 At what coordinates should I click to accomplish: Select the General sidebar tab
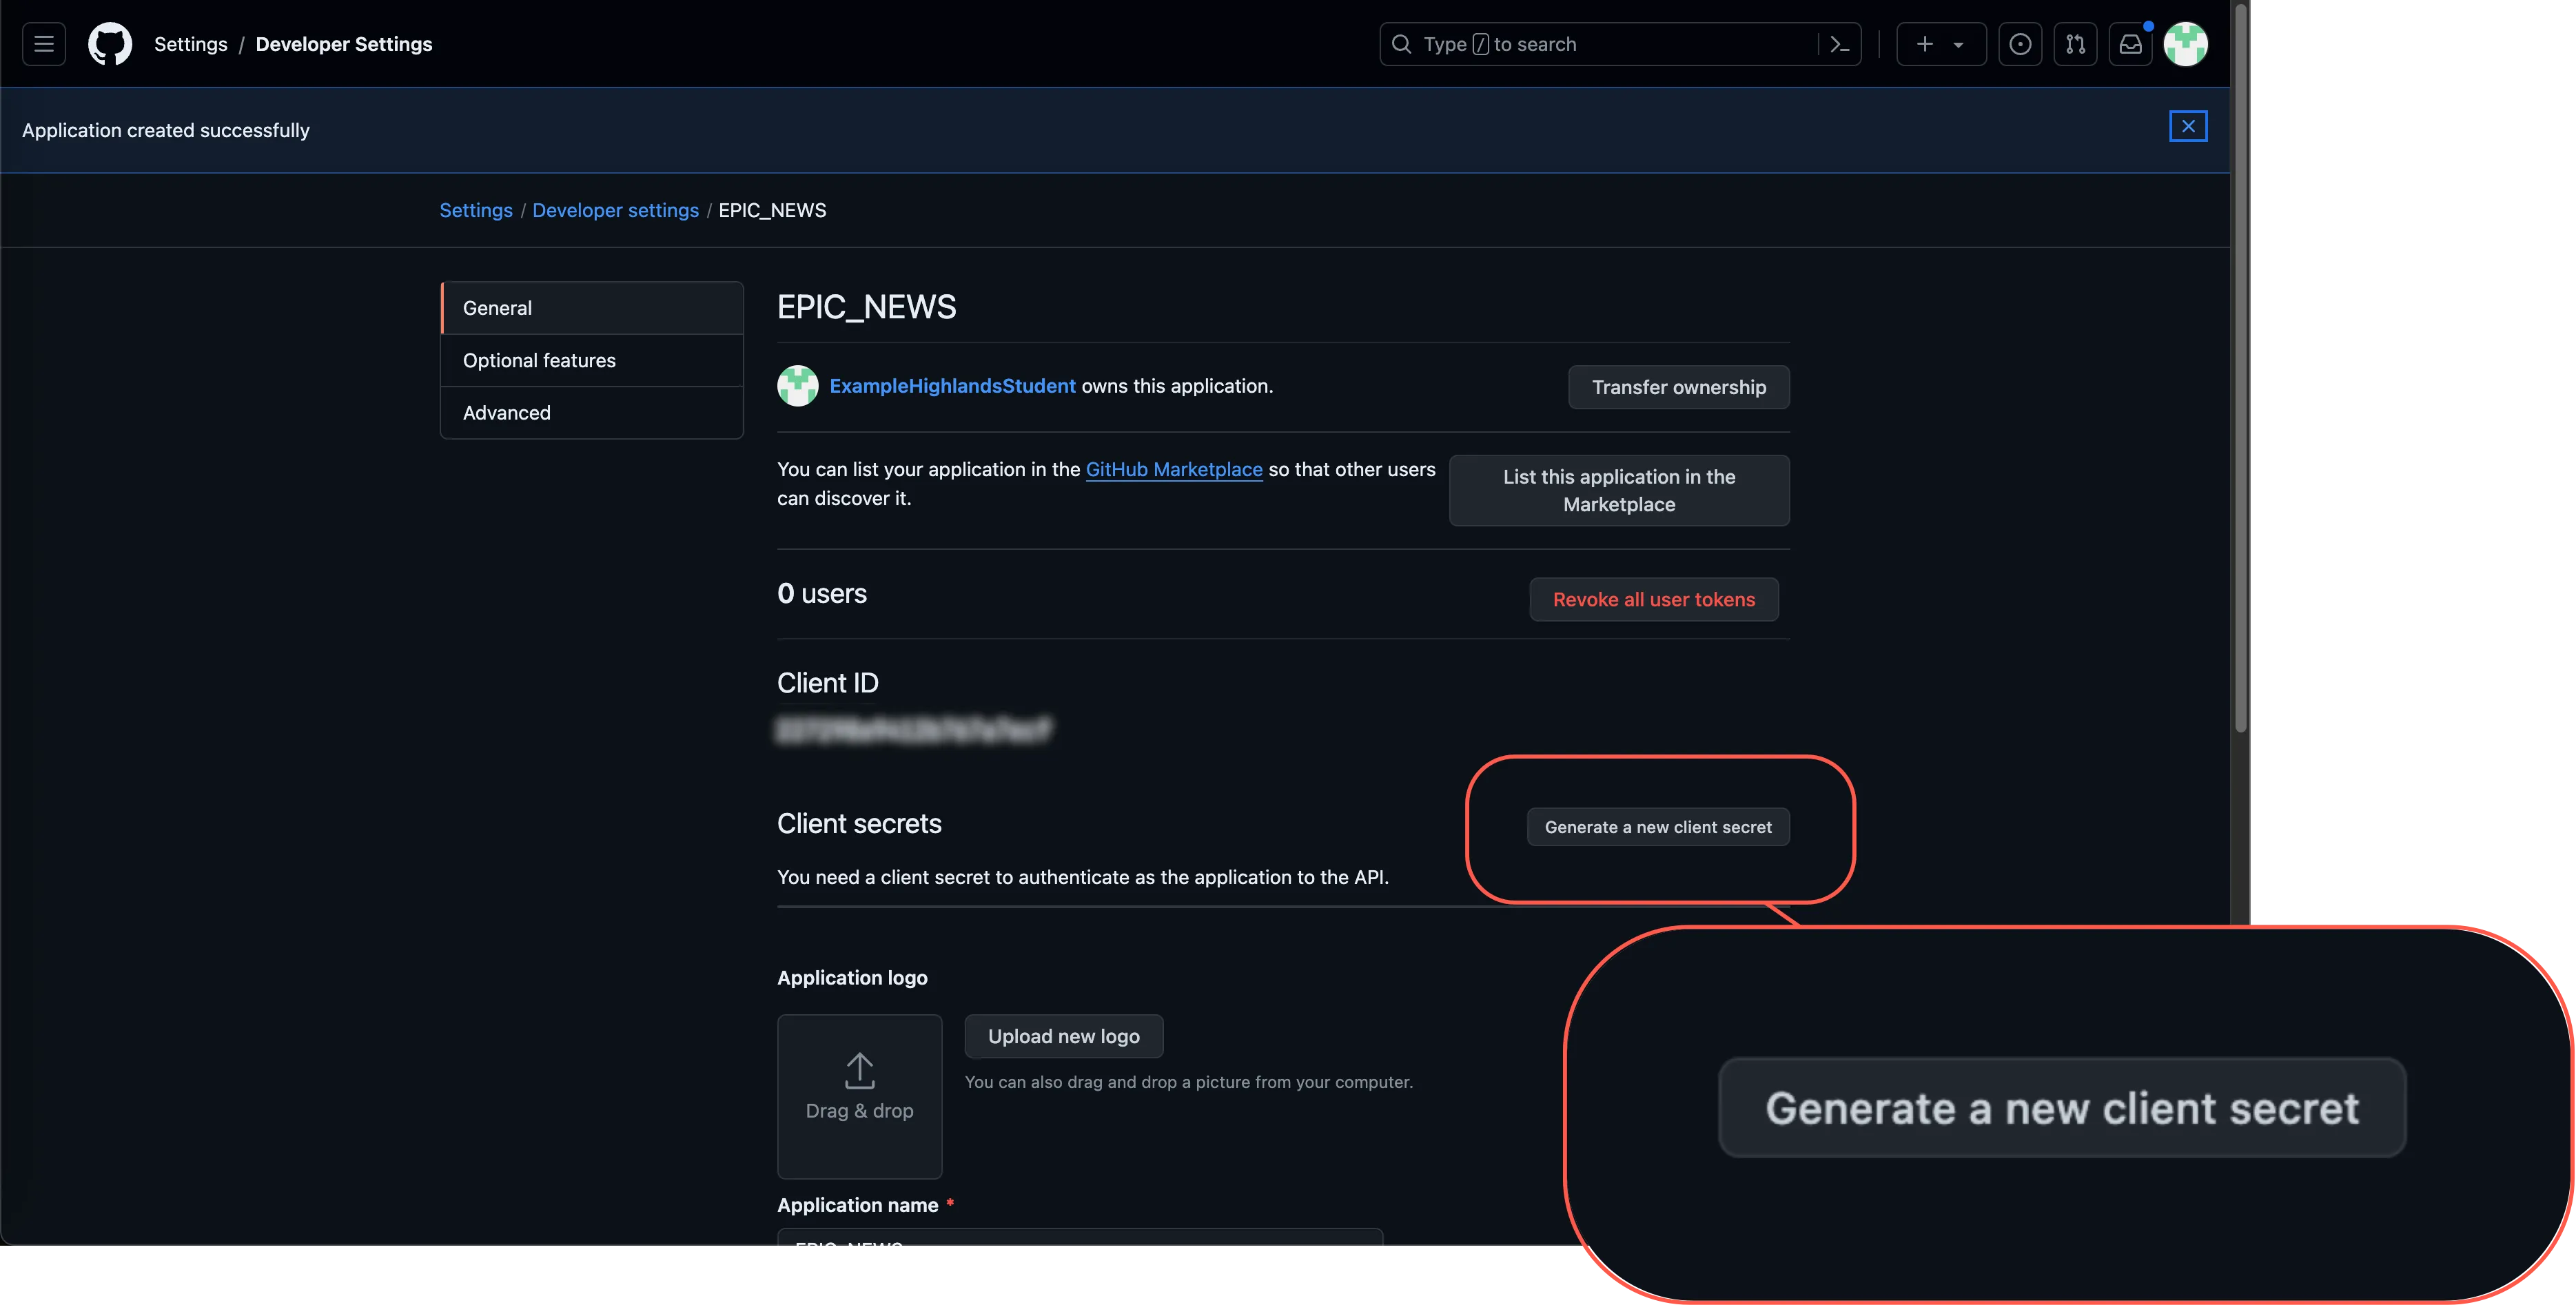click(x=592, y=308)
